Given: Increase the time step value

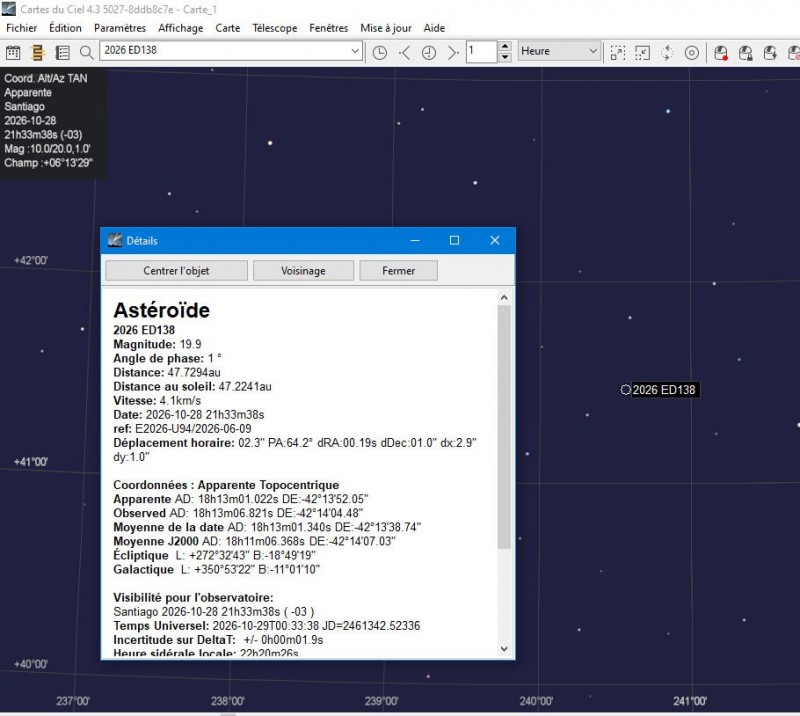Looking at the screenshot, I should 505,46.
